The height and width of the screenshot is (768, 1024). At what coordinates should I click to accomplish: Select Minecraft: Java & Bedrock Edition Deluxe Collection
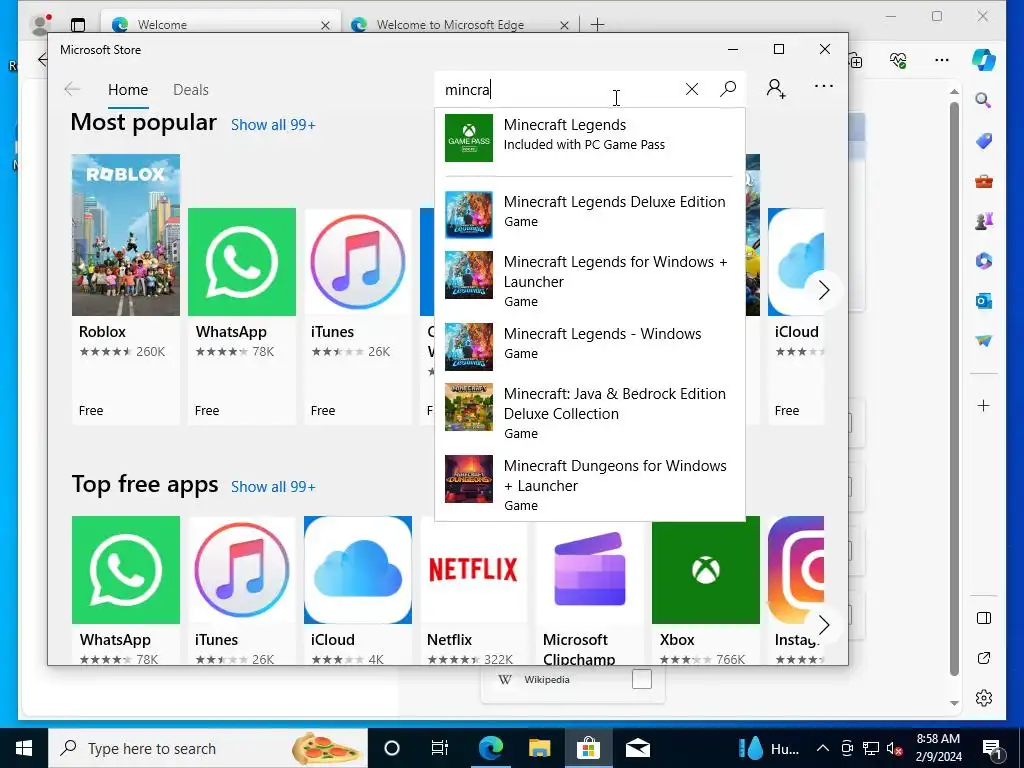(590, 413)
